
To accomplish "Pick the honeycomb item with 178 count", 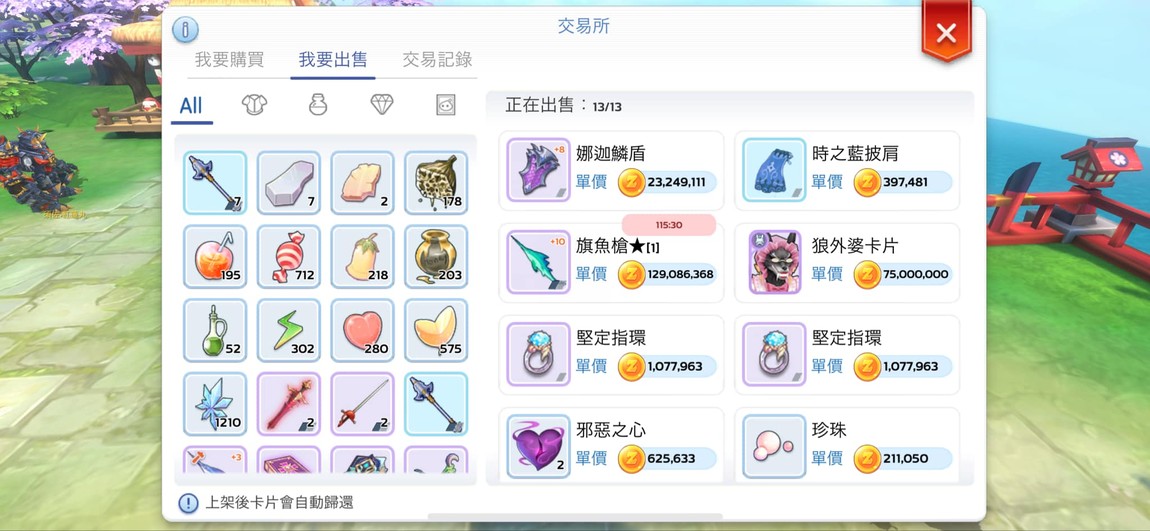I will click(436, 183).
